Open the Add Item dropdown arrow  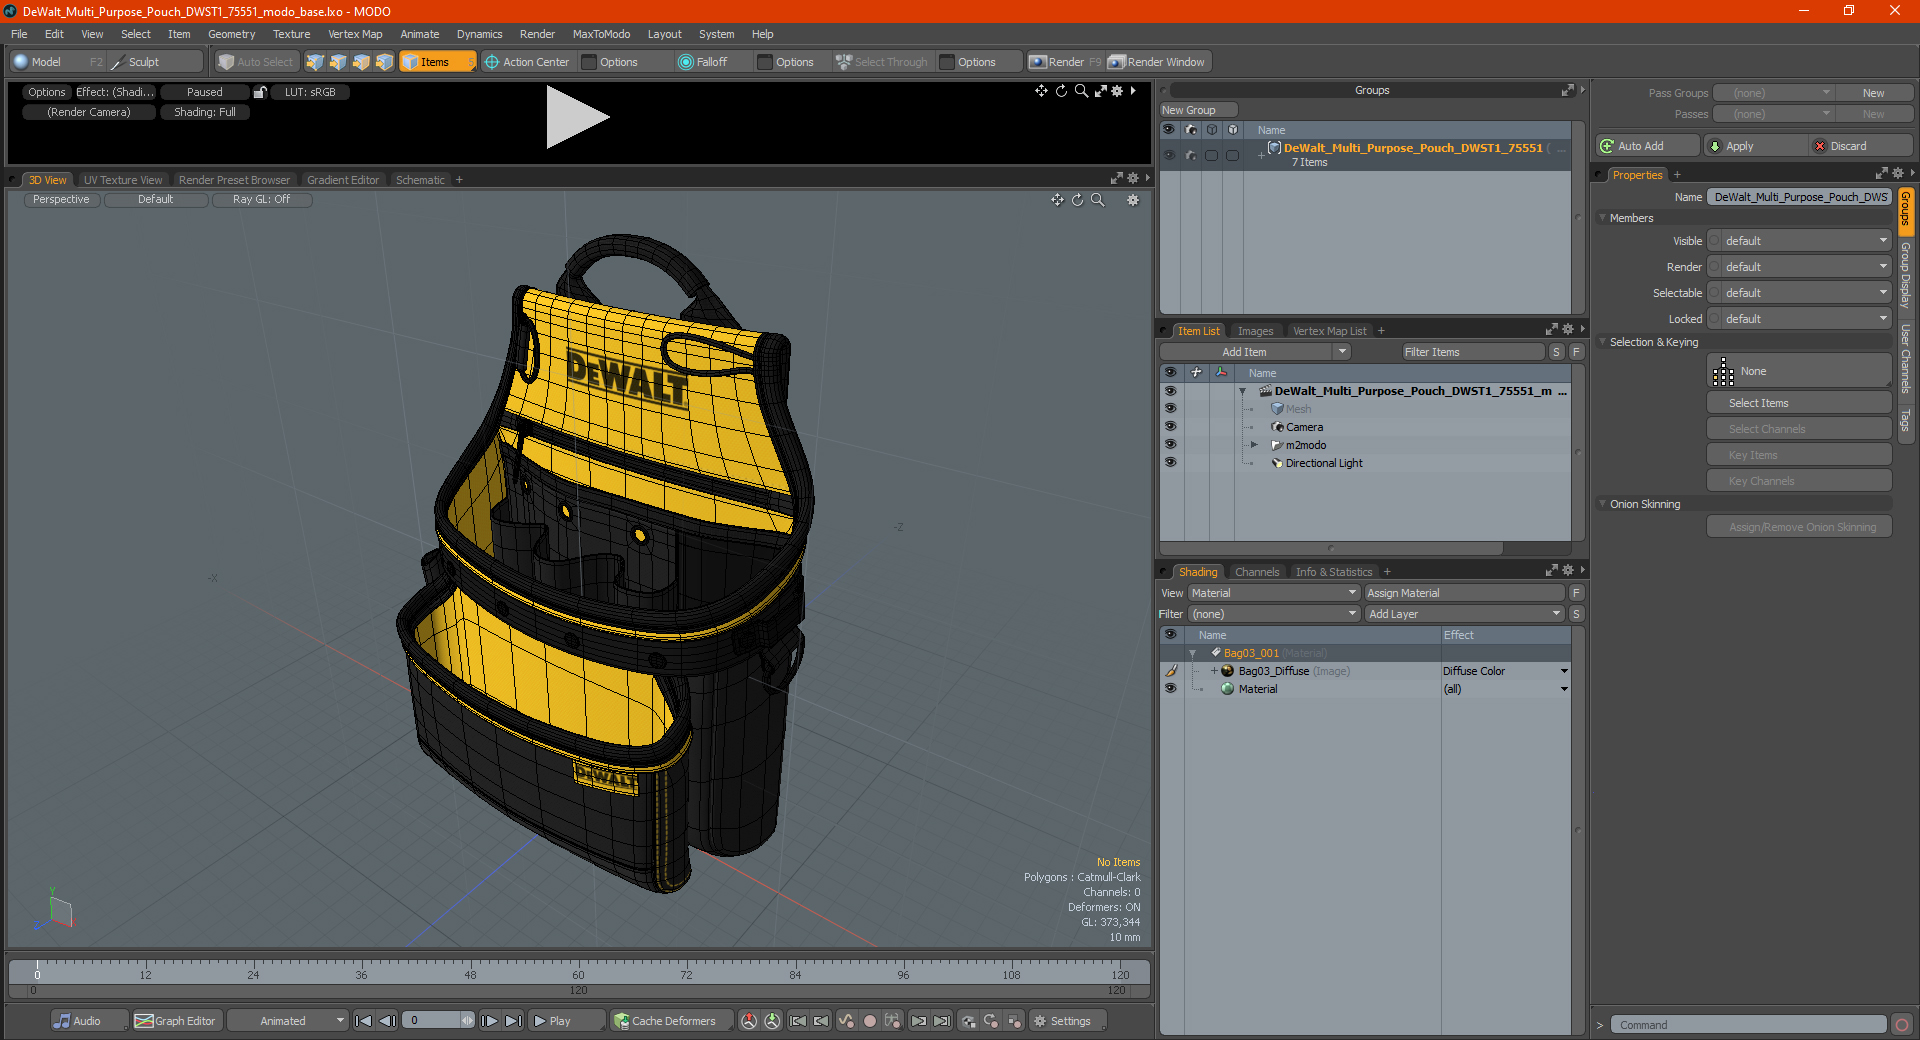(x=1342, y=352)
